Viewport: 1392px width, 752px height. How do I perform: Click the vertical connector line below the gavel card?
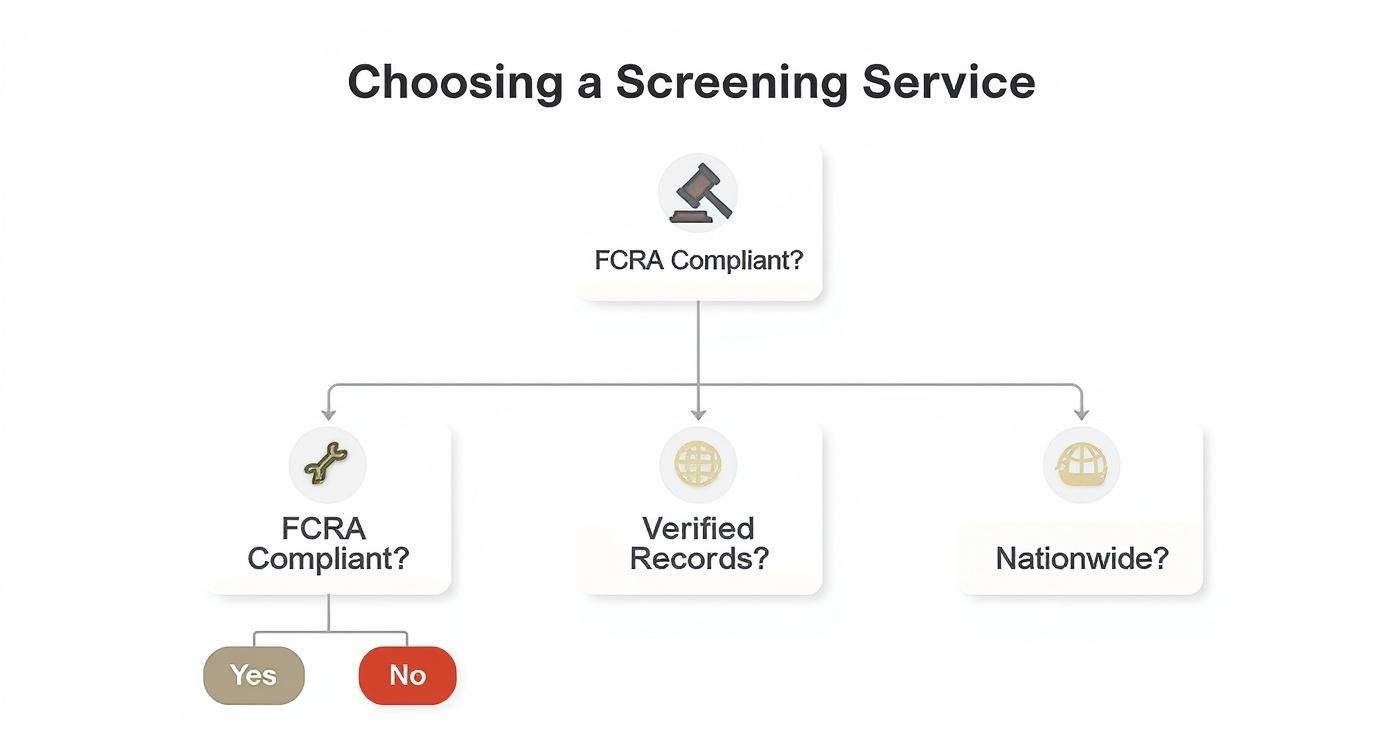(x=698, y=340)
